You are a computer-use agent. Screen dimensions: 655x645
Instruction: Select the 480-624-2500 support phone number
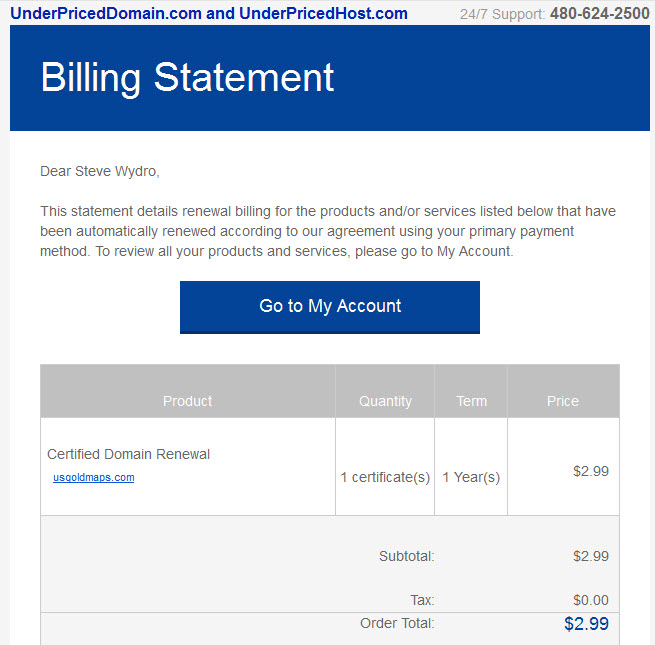599,14
